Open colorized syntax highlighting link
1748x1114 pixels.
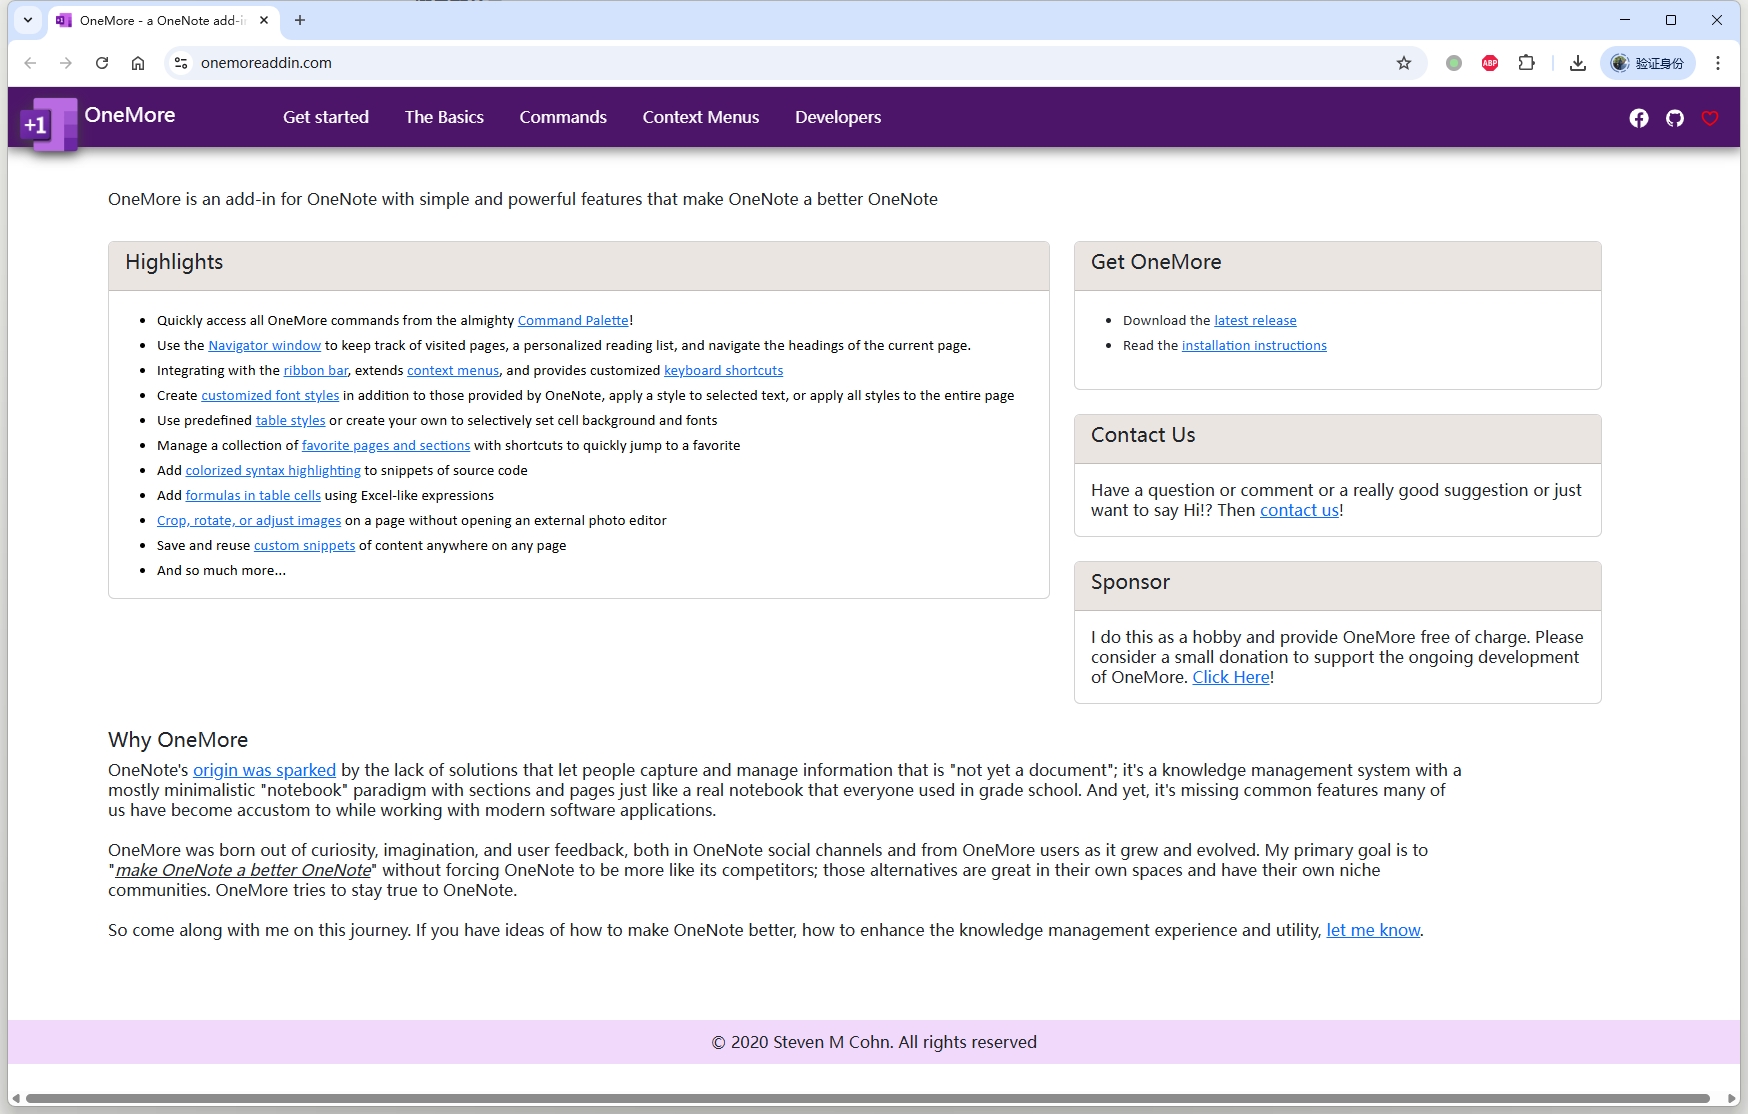273,470
